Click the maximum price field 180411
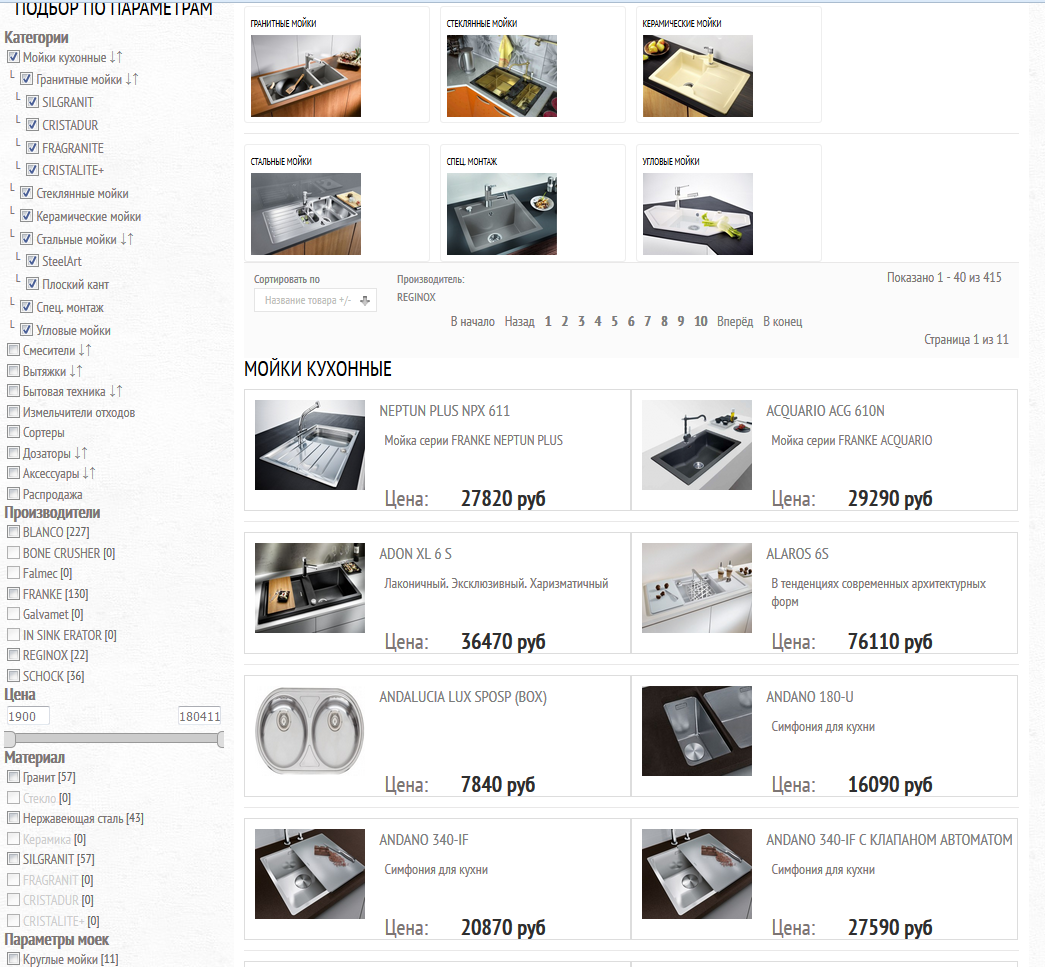The width and height of the screenshot is (1045, 967). pyautogui.click(x=199, y=716)
